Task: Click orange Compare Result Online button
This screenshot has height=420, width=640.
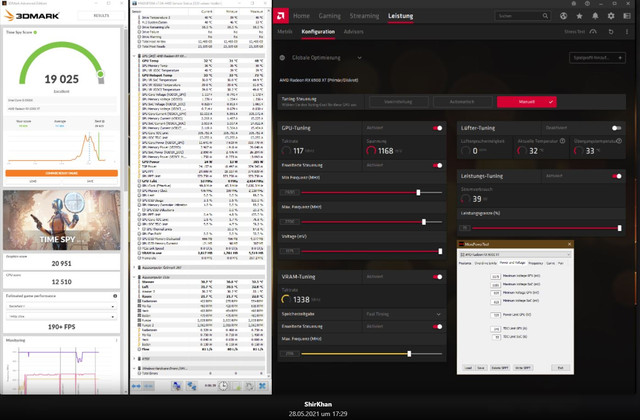Action: (62, 173)
